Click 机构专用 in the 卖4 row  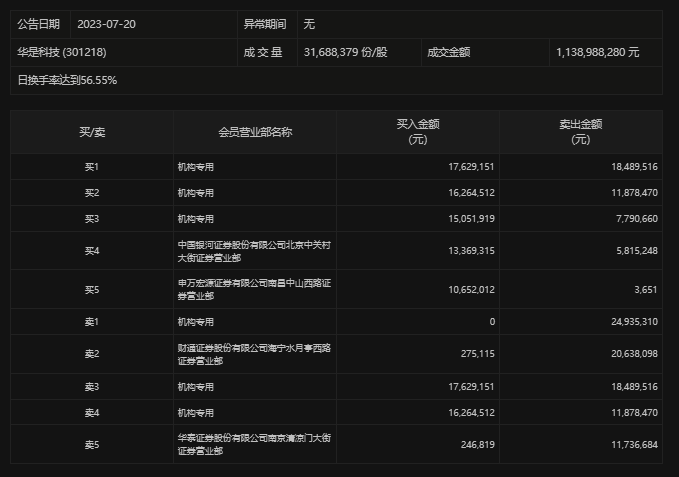click(x=196, y=413)
